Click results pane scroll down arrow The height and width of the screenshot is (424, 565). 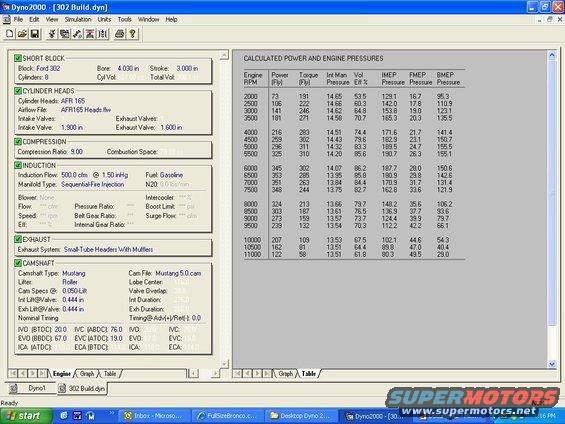(552, 364)
